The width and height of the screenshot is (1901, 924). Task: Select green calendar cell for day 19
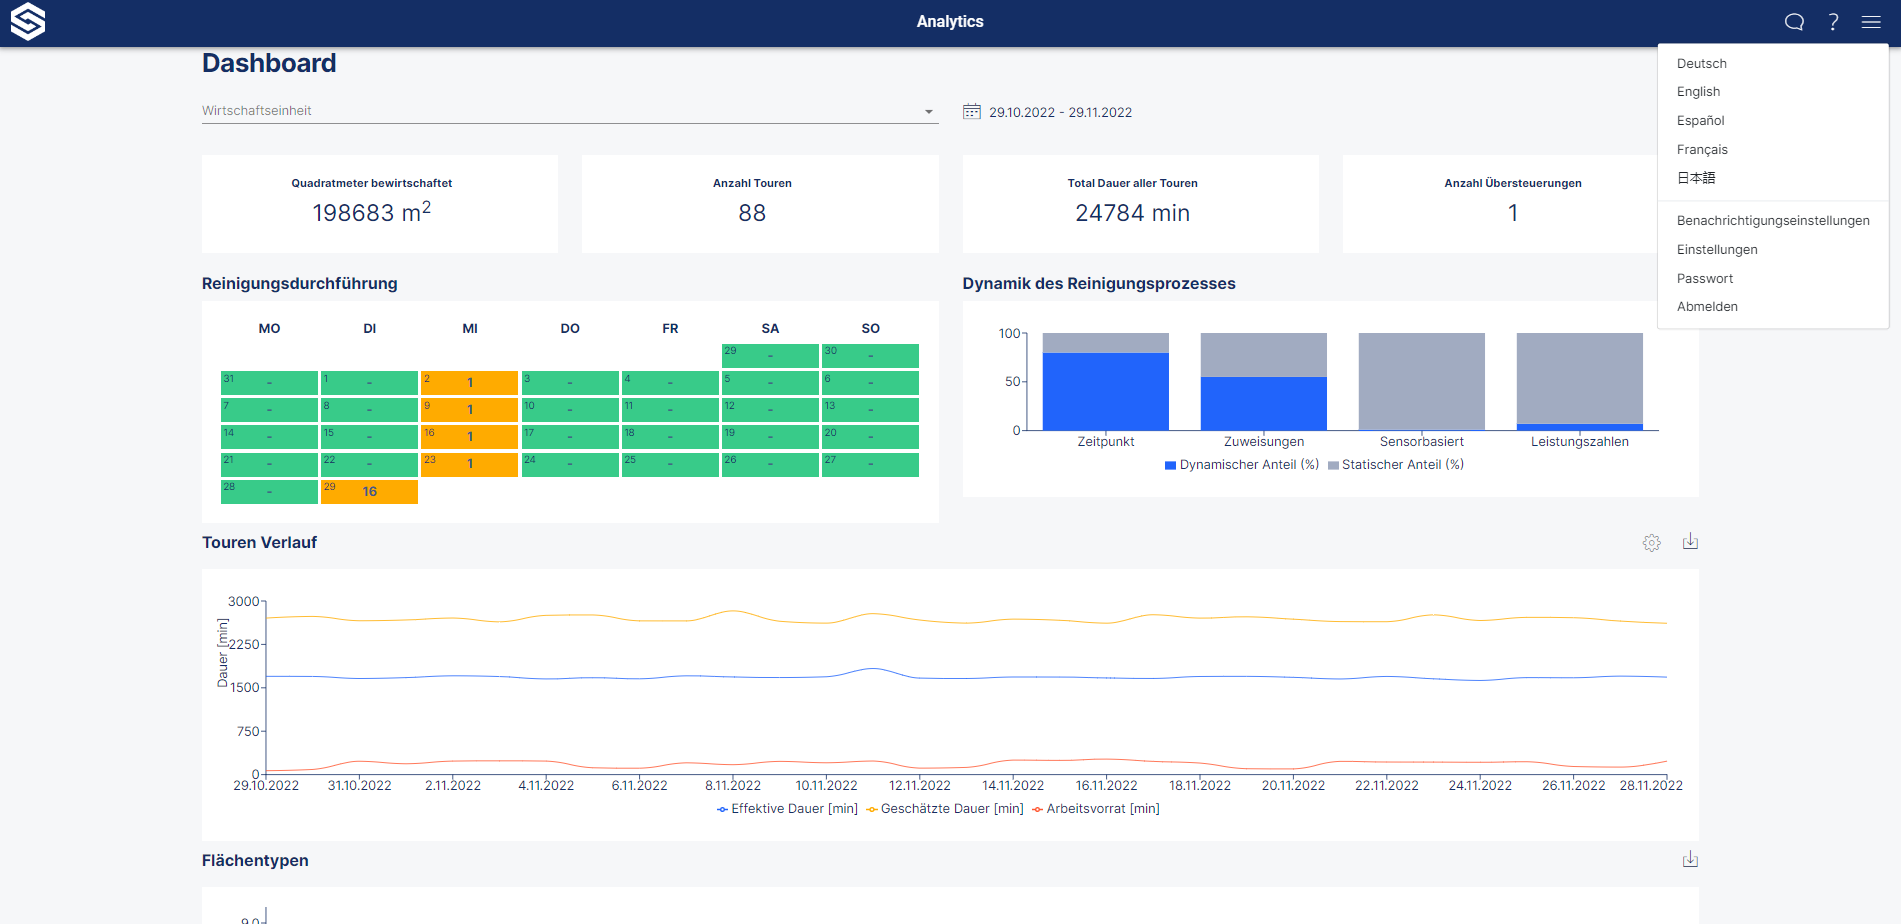click(770, 437)
